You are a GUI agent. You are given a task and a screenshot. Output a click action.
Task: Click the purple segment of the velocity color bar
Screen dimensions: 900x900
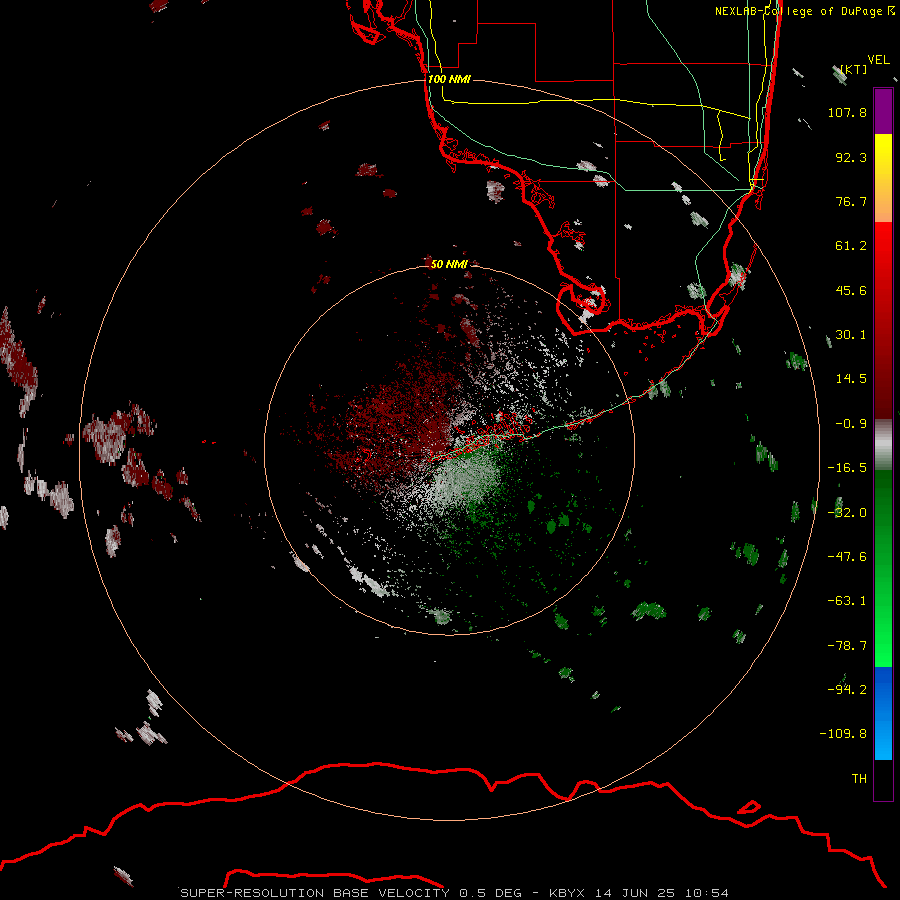[883, 111]
